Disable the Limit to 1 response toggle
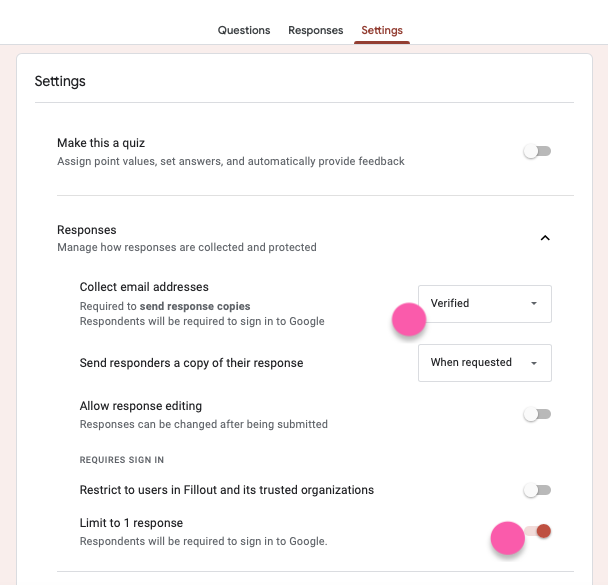Viewport: 608px width, 585px height. [x=538, y=531]
